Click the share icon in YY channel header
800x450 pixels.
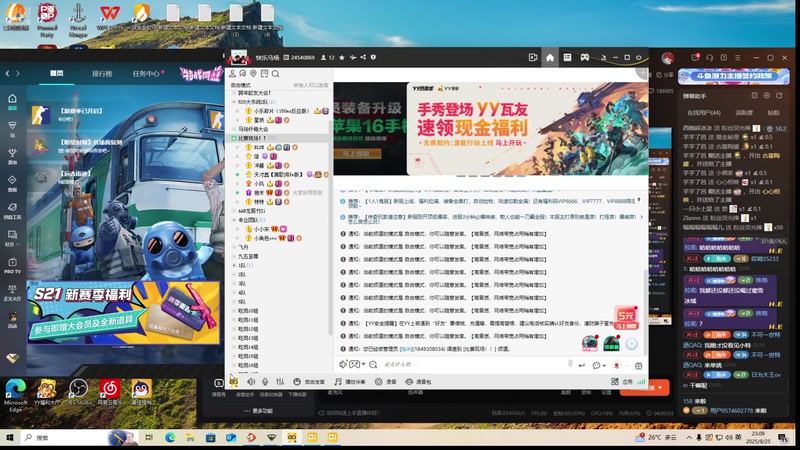click(x=363, y=58)
